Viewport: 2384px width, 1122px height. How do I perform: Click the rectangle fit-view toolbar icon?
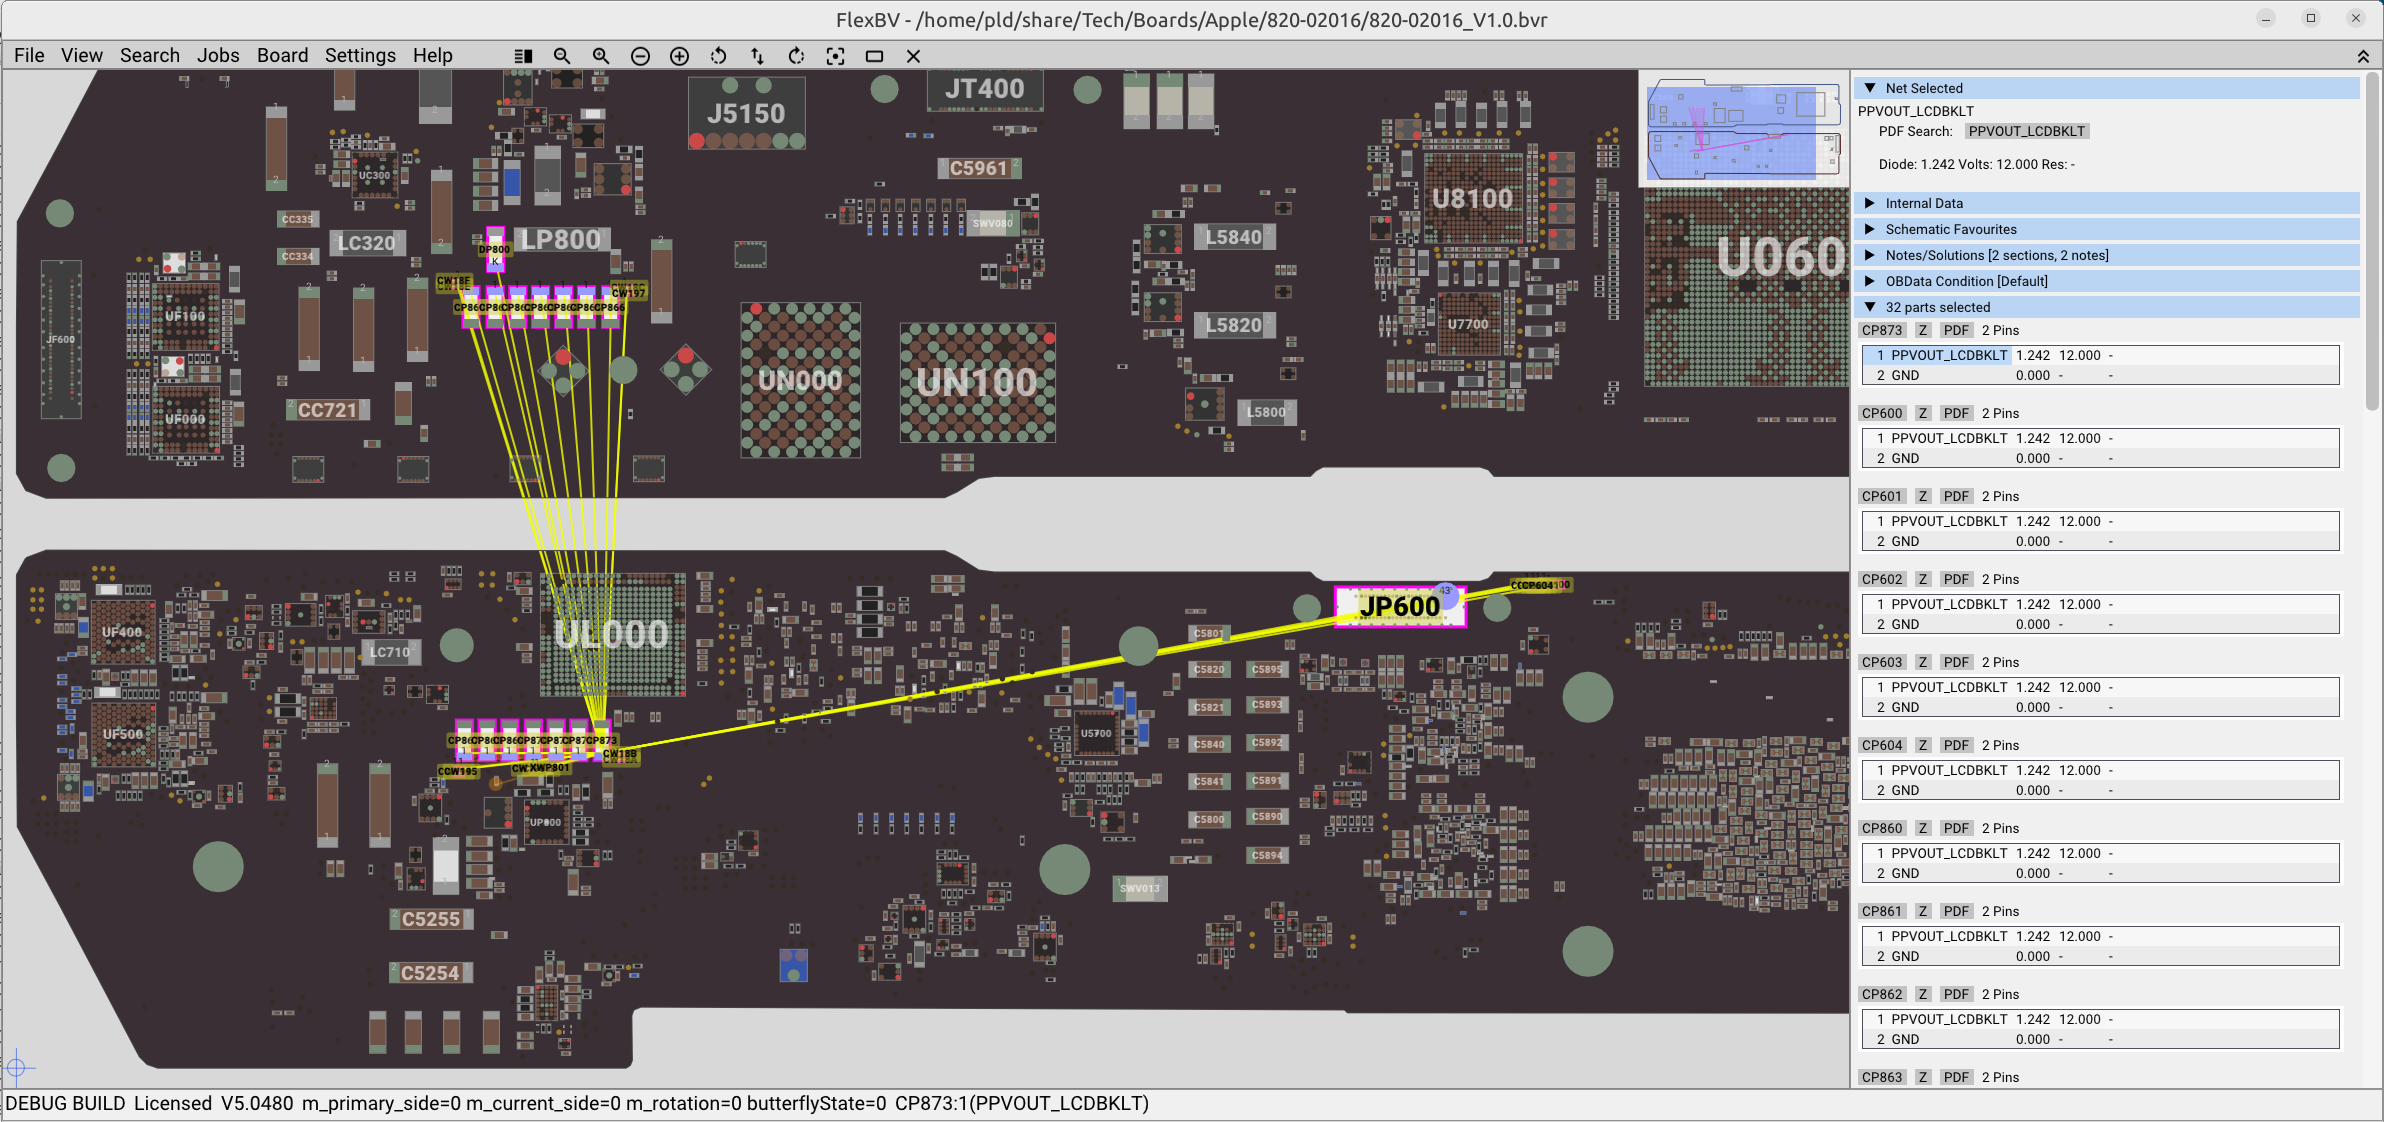pos(874,56)
